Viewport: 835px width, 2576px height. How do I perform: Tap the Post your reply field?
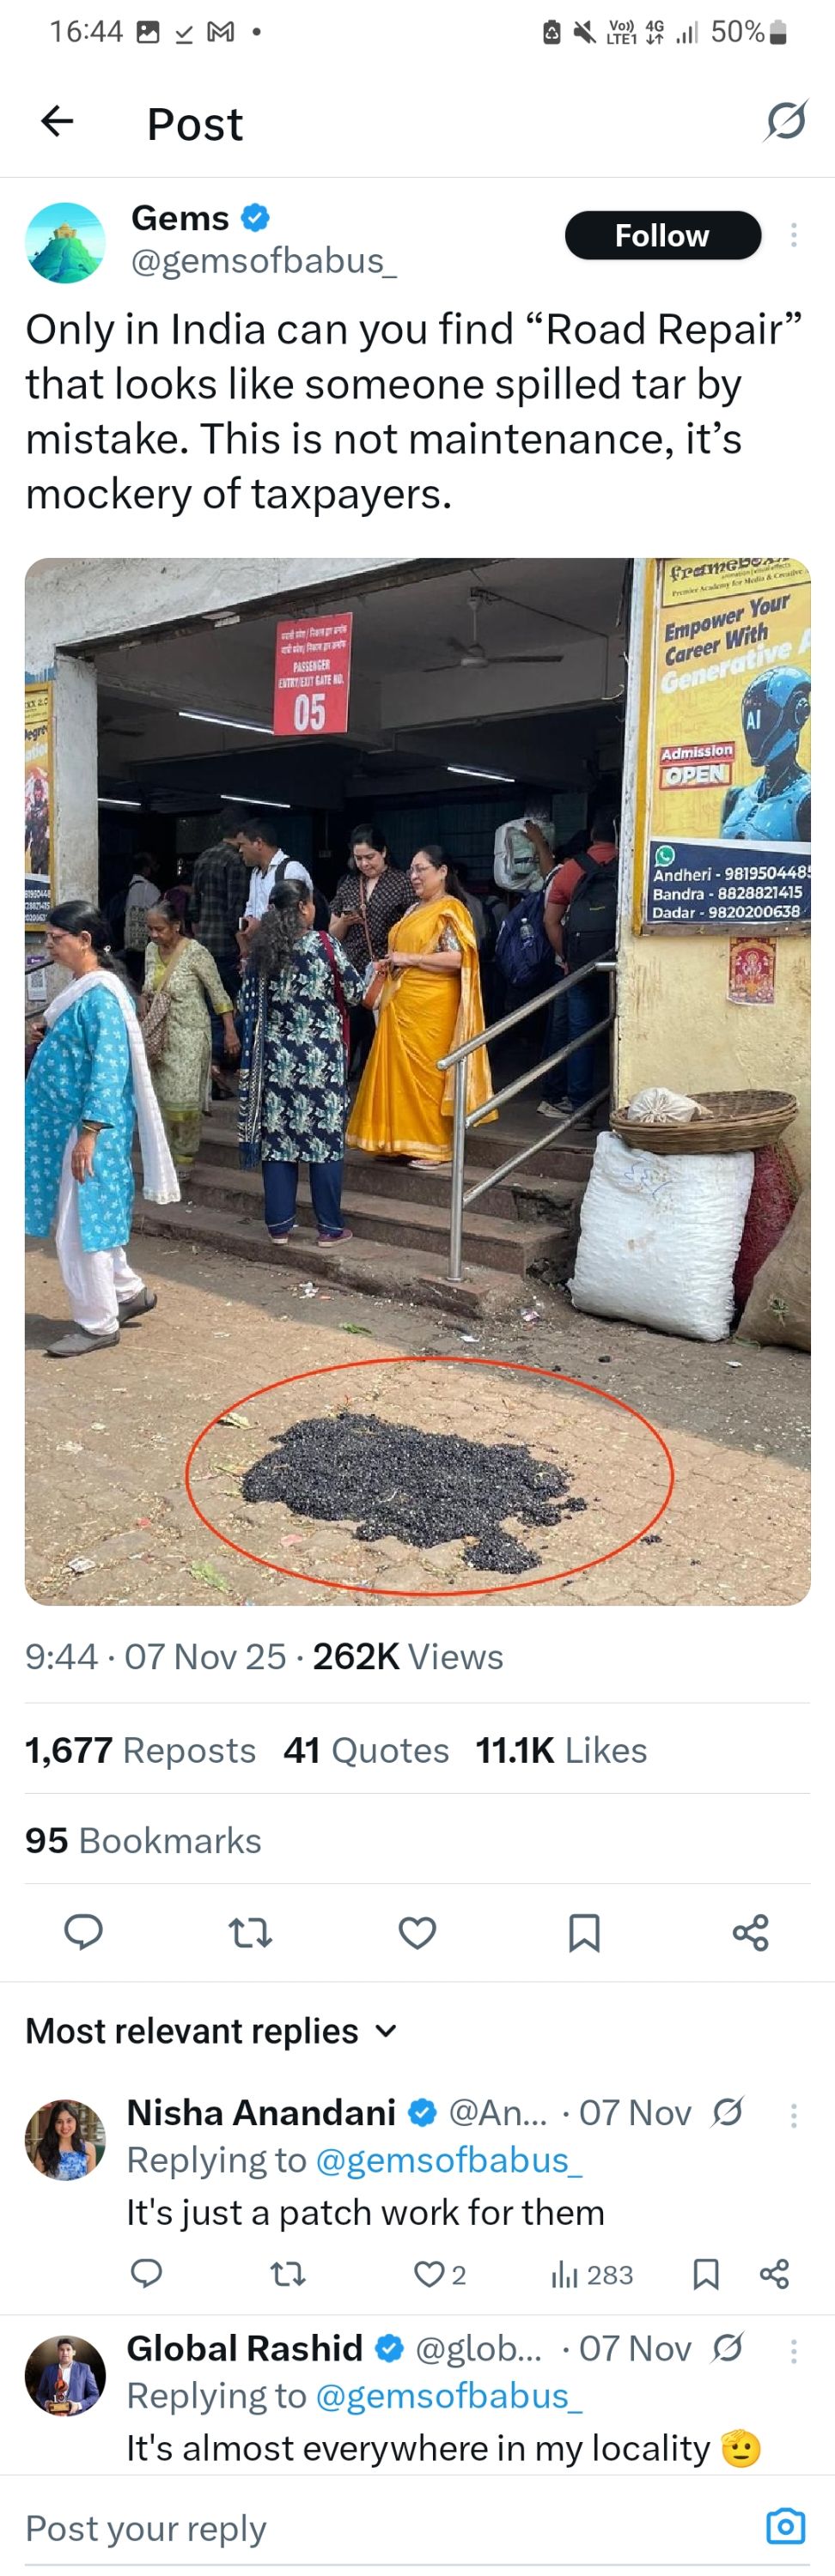pos(380,2527)
